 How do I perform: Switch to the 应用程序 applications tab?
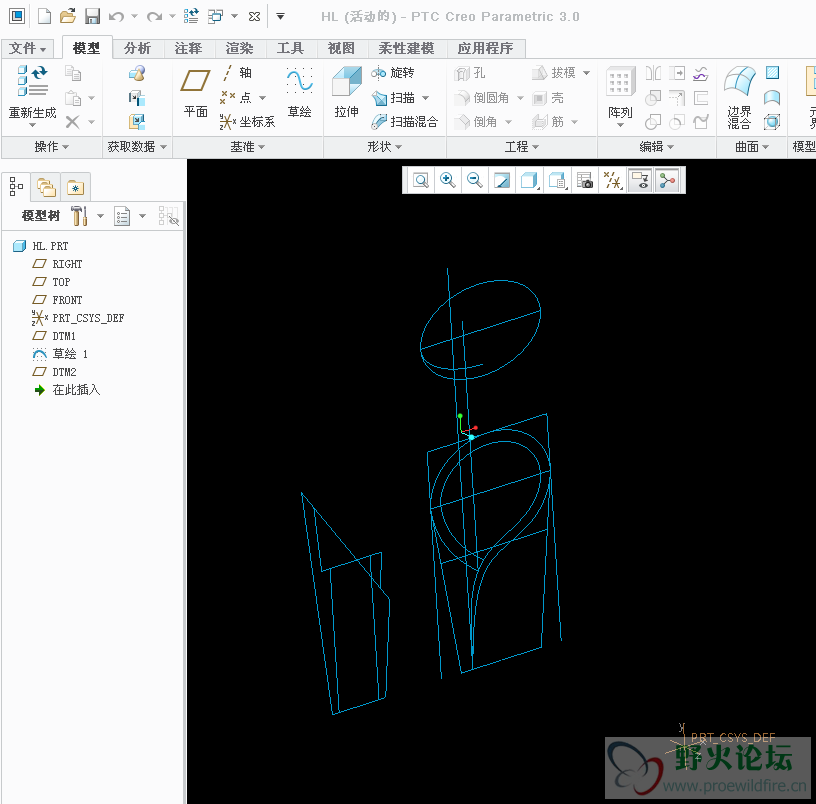click(x=486, y=48)
